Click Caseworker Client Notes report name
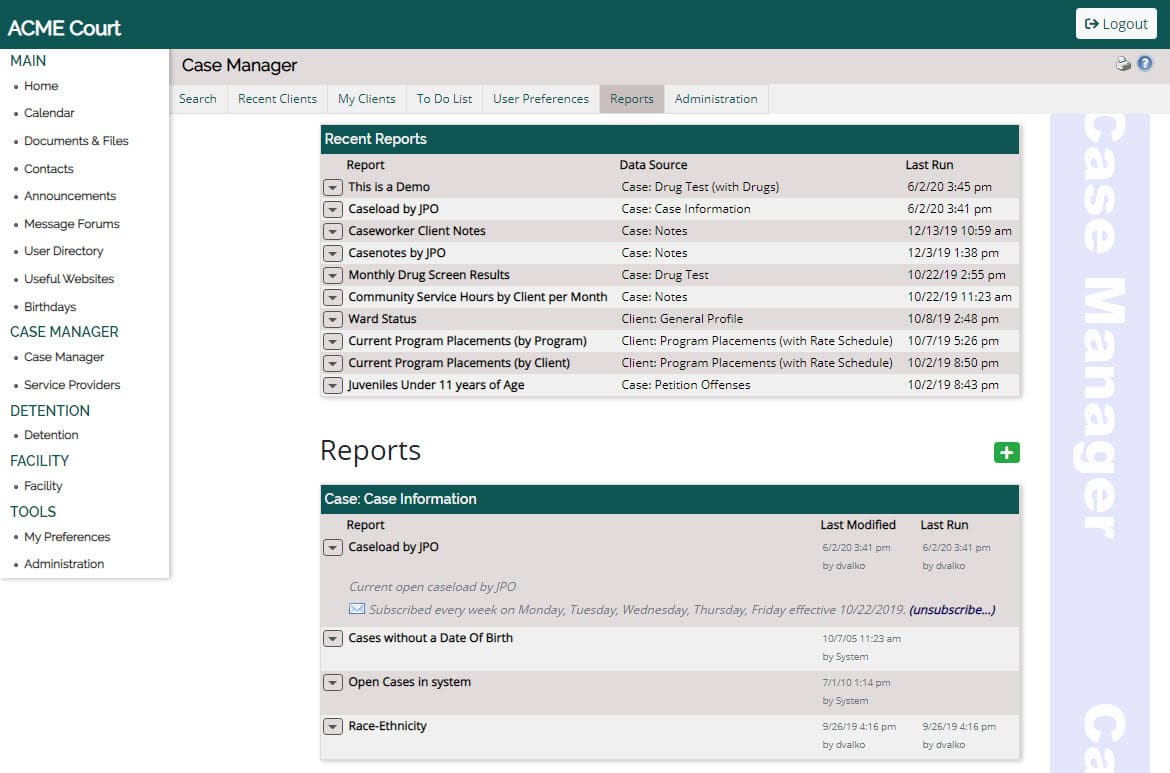1170x773 pixels. 417,231
